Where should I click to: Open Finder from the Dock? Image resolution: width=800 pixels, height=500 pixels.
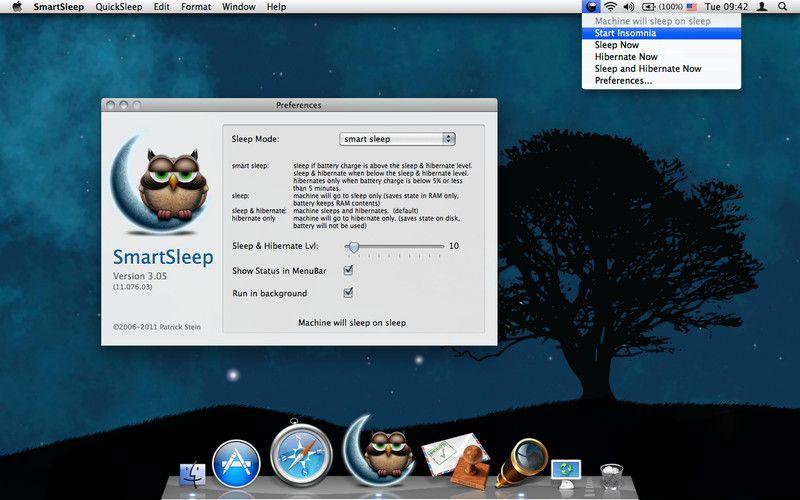point(193,474)
